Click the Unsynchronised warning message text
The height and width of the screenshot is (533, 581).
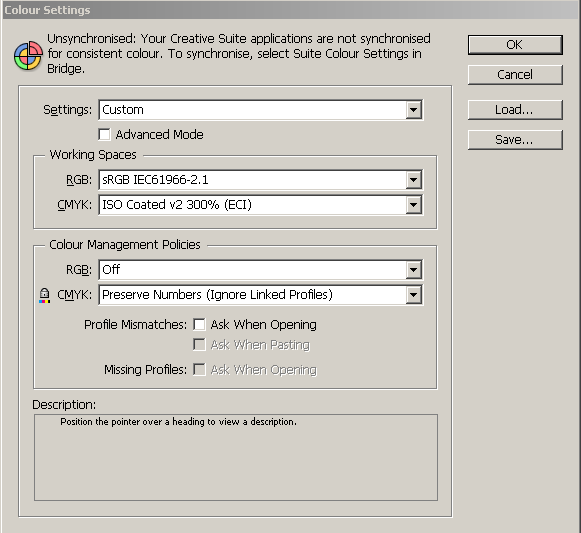(239, 54)
